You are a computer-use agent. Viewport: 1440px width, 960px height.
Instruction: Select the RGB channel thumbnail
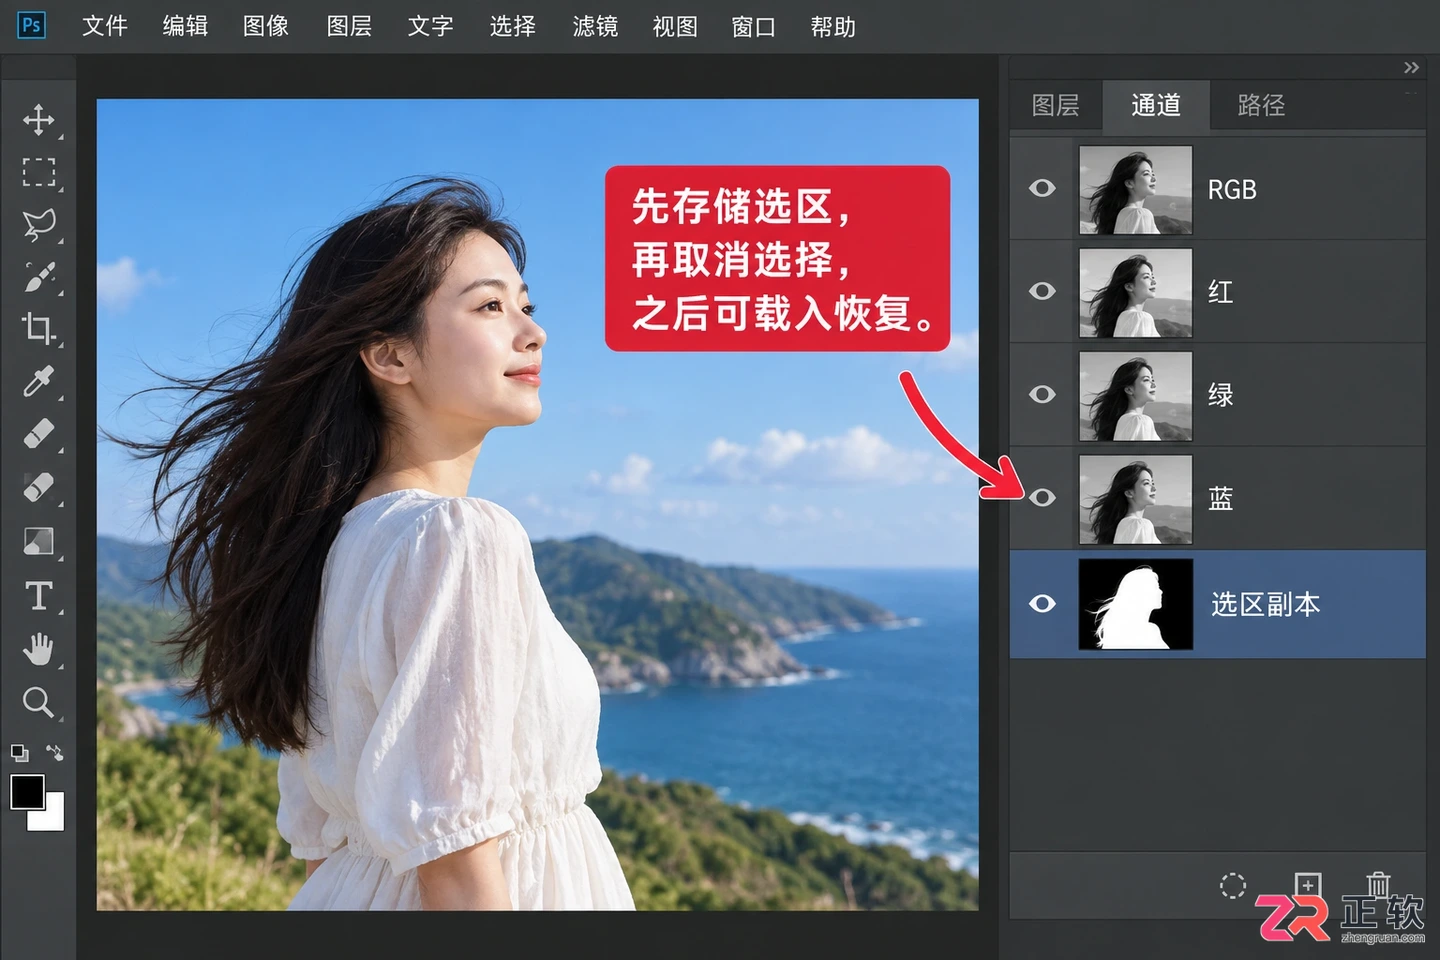pyautogui.click(x=1136, y=190)
